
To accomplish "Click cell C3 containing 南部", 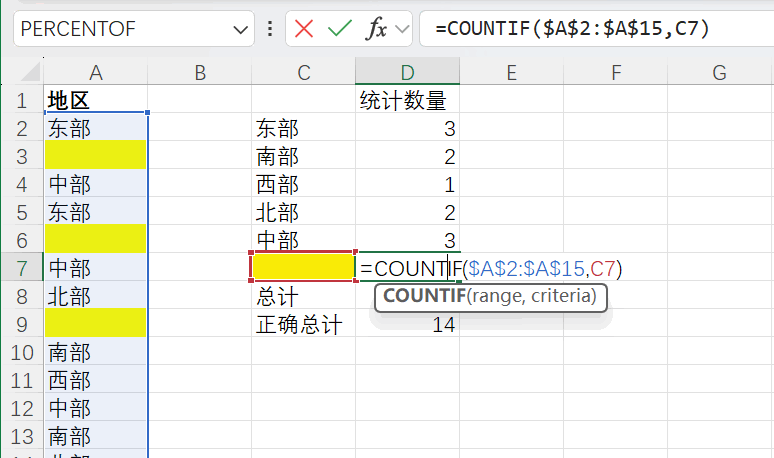I will 304,156.
